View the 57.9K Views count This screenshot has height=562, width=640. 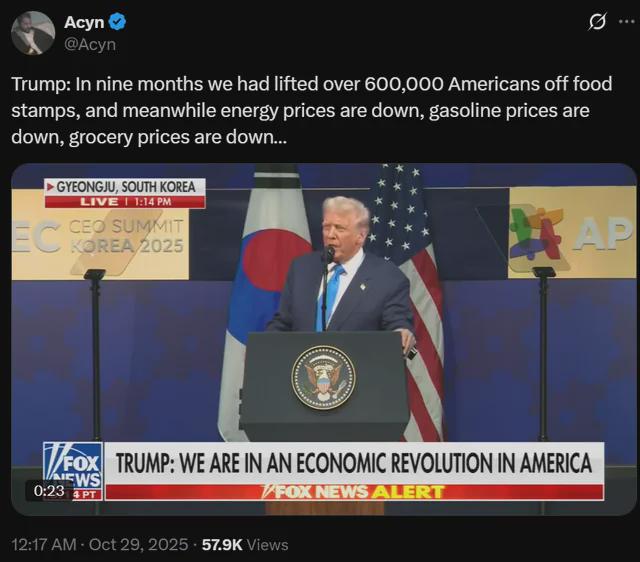pyautogui.click(x=245, y=544)
